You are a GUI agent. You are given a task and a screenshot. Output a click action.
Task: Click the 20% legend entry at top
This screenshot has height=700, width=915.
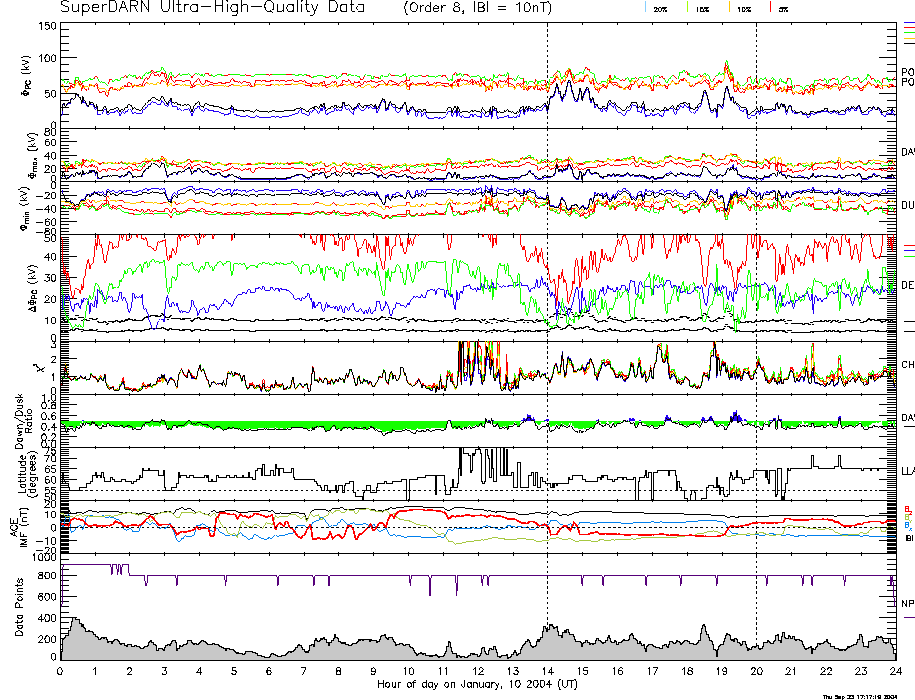coord(660,8)
